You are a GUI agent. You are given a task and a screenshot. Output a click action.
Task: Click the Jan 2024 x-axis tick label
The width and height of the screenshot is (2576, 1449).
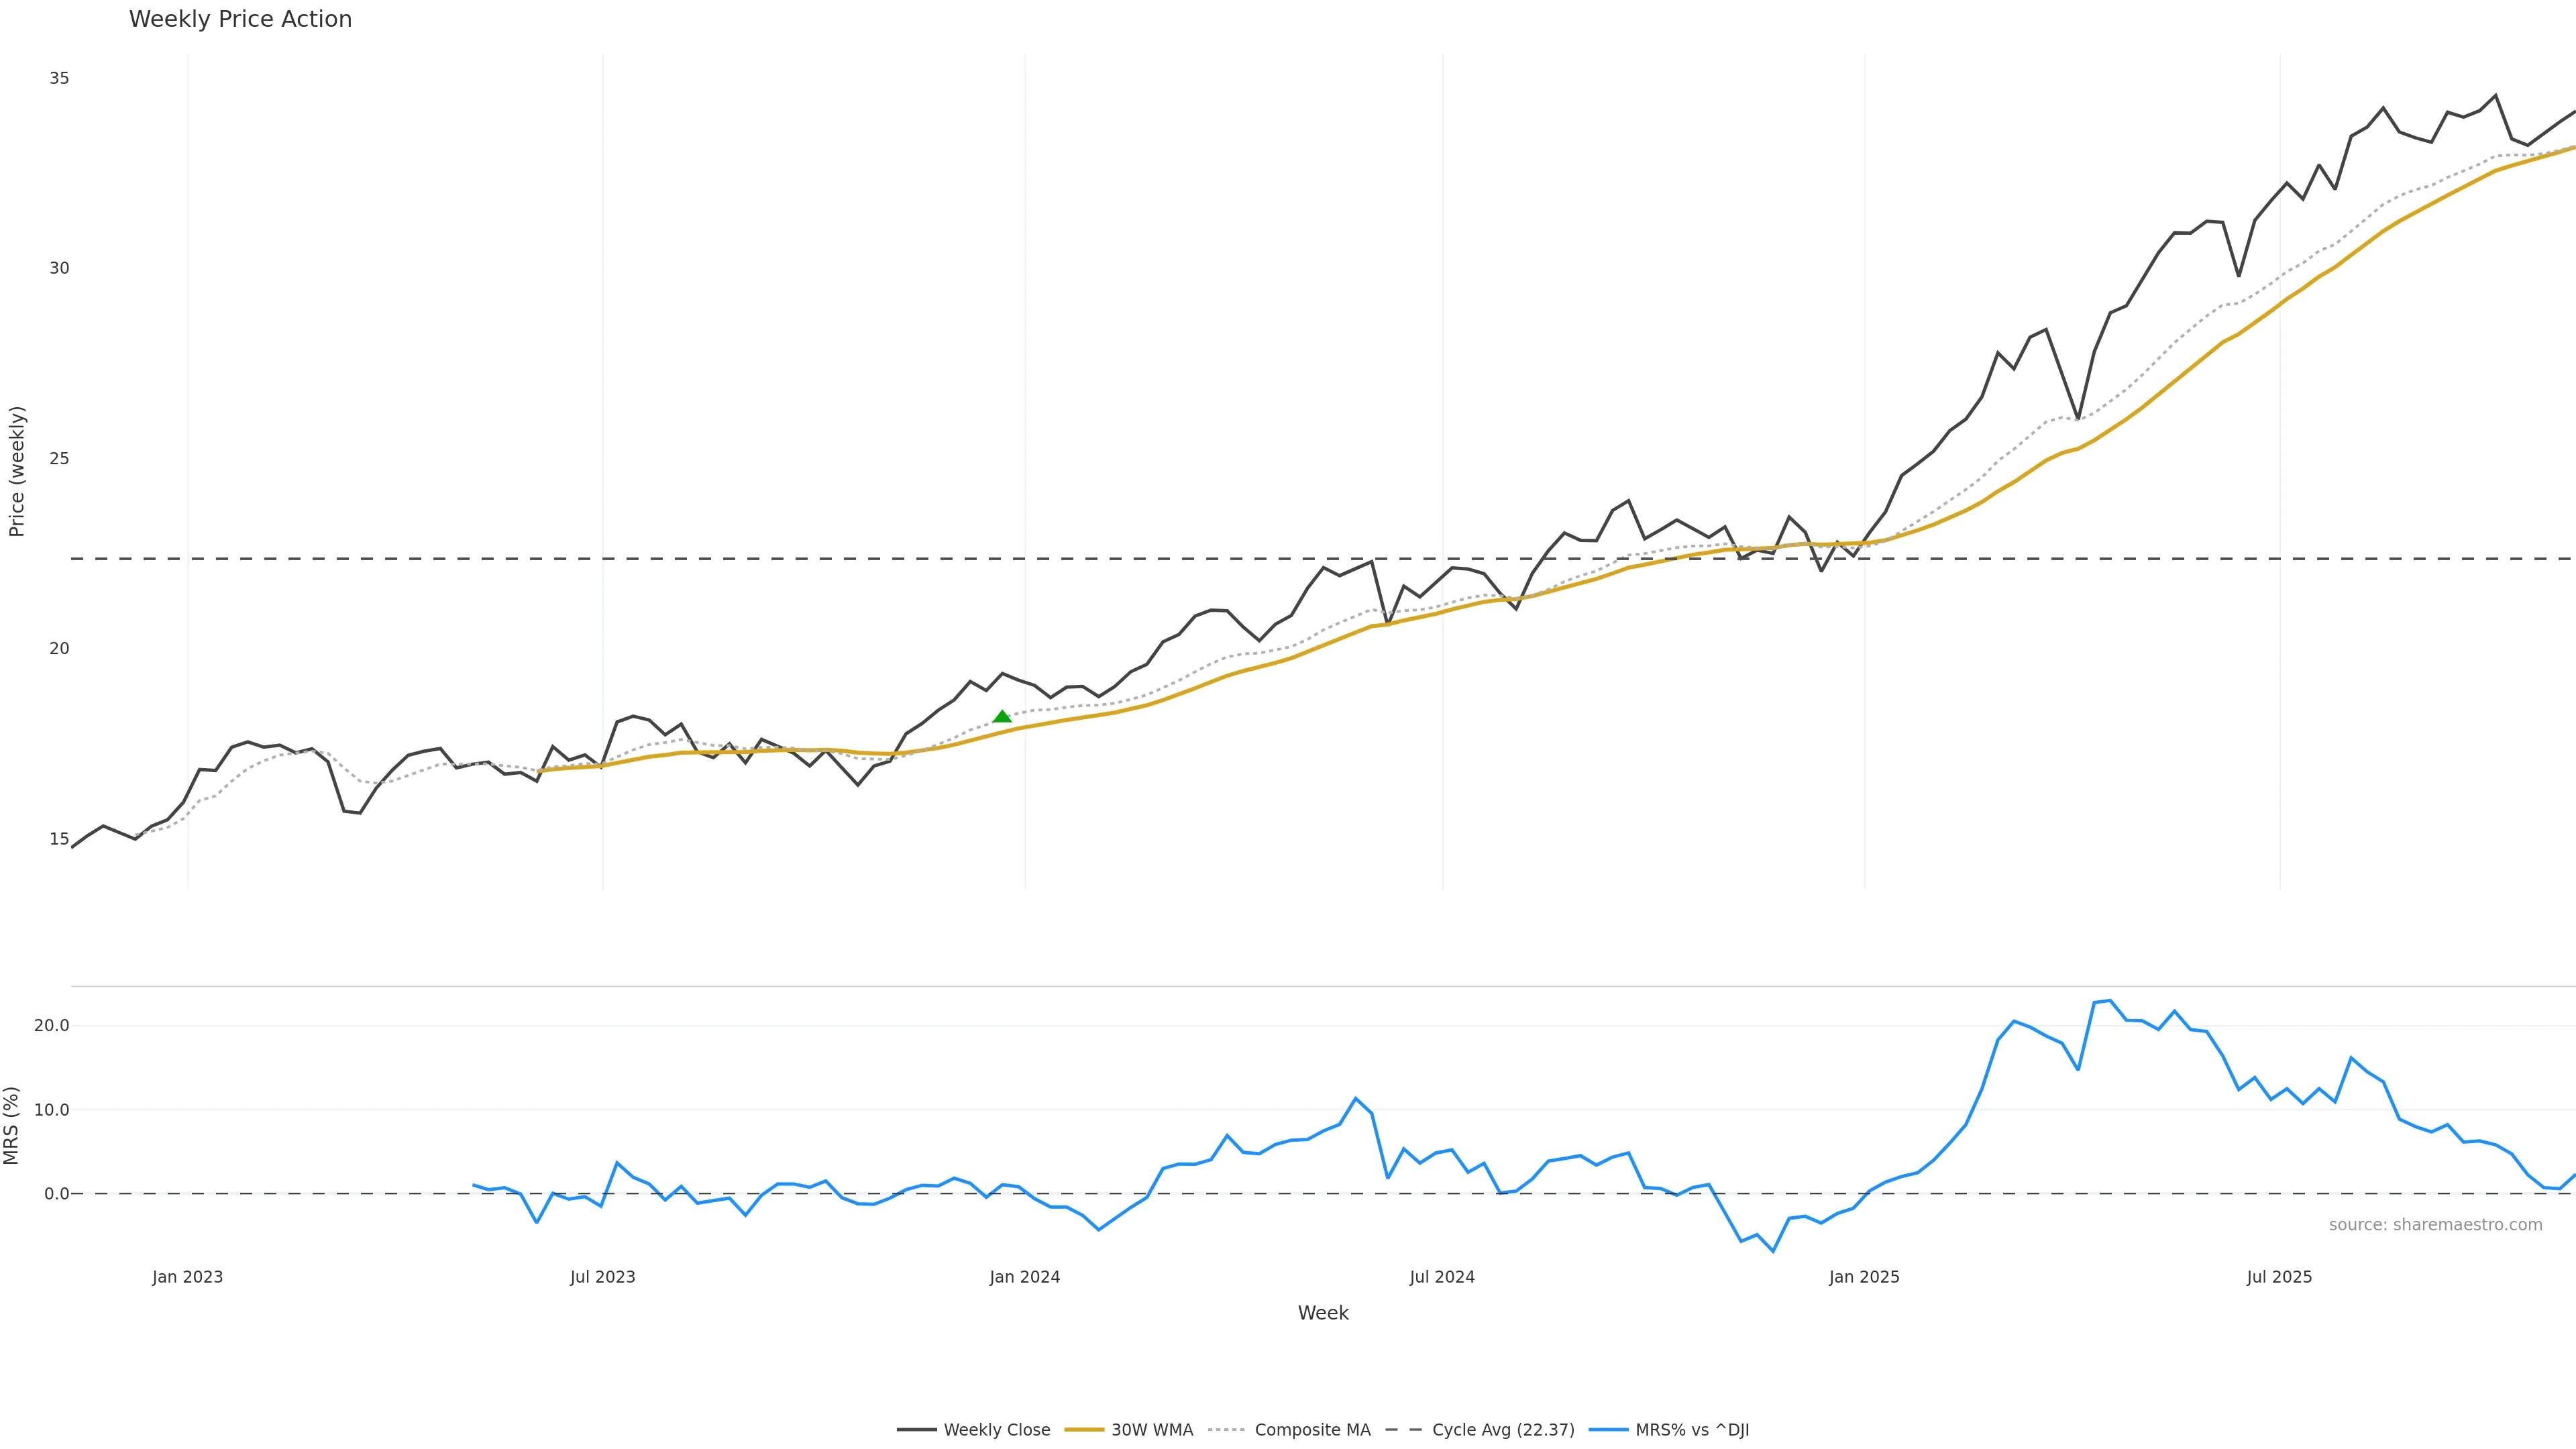[x=1024, y=1277]
